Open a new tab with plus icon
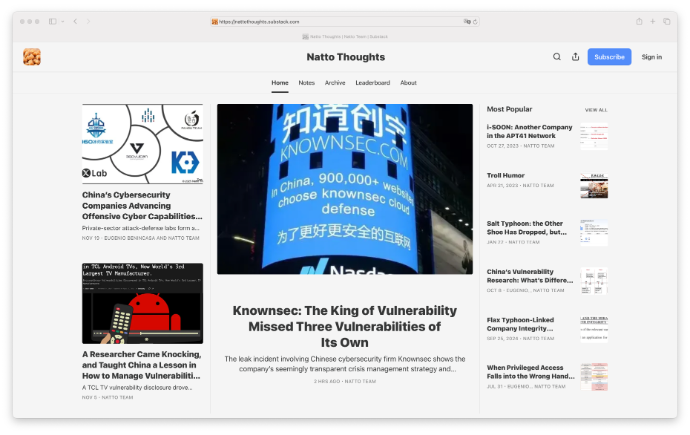 (653, 21)
